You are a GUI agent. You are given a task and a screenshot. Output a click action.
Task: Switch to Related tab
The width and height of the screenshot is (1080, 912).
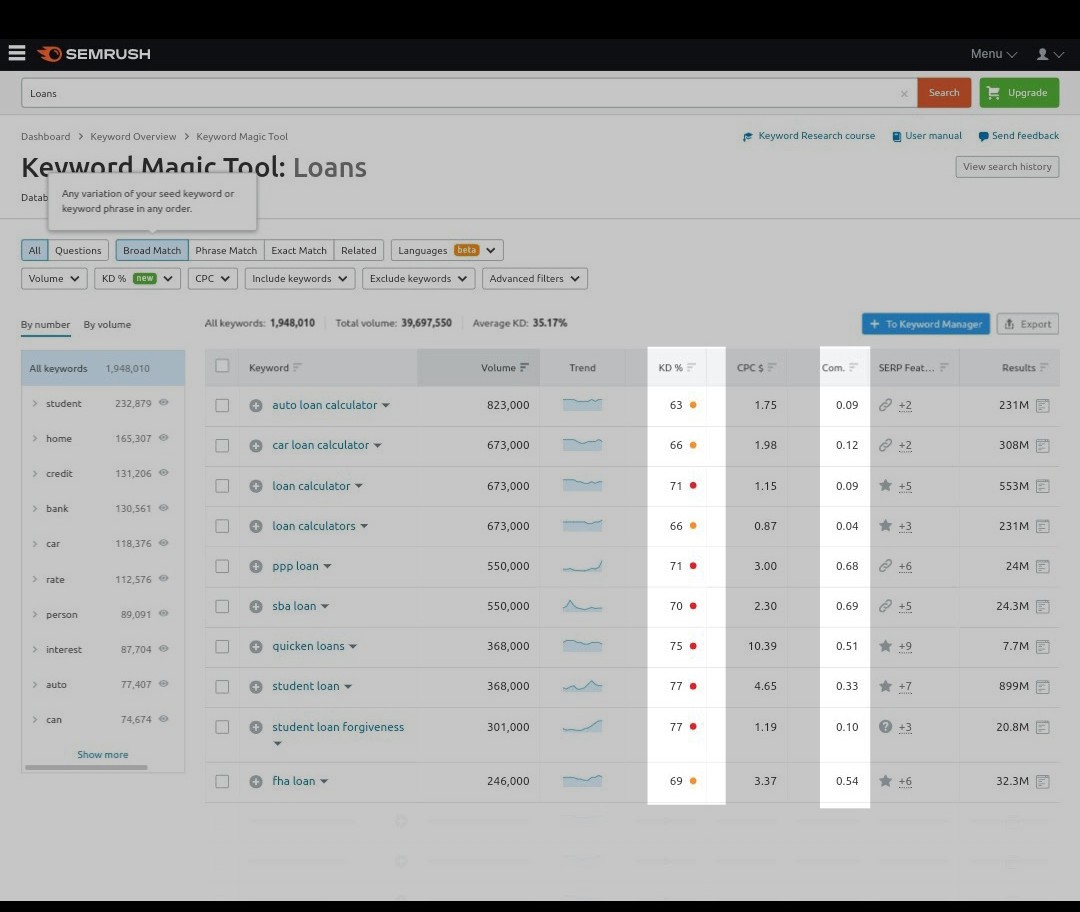(359, 250)
